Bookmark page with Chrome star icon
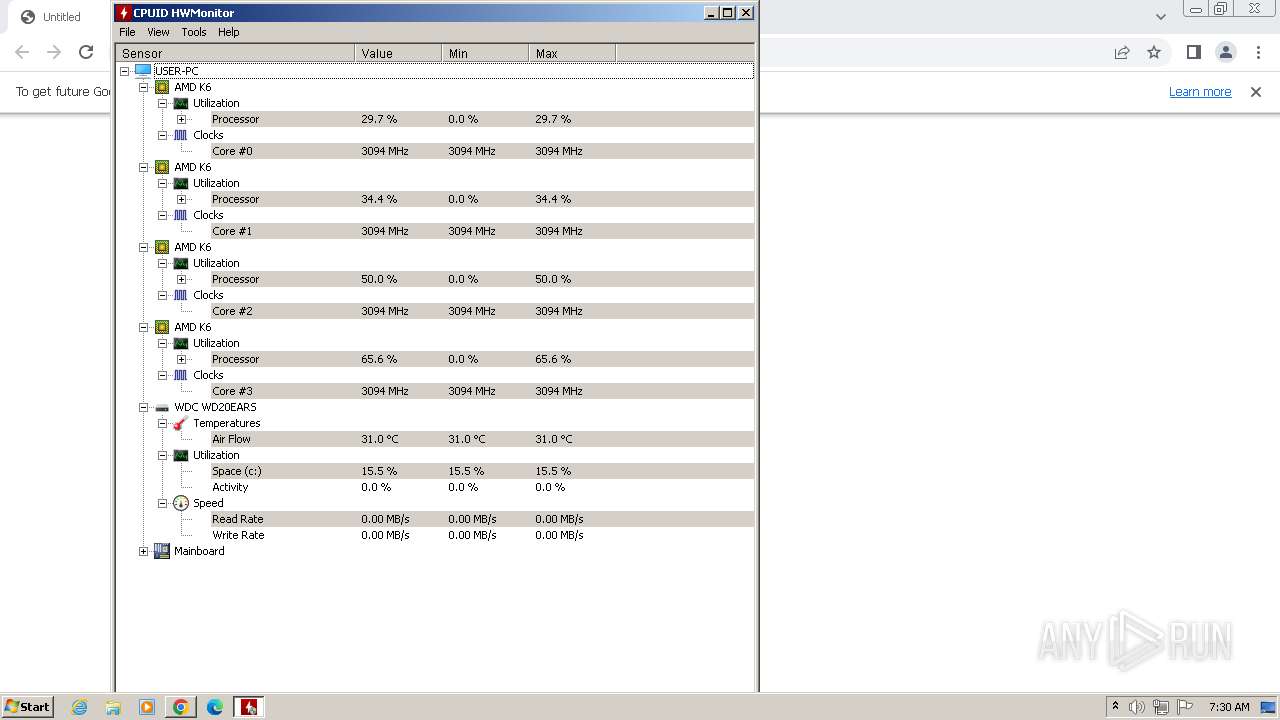The image size is (1280, 720). [x=1154, y=52]
